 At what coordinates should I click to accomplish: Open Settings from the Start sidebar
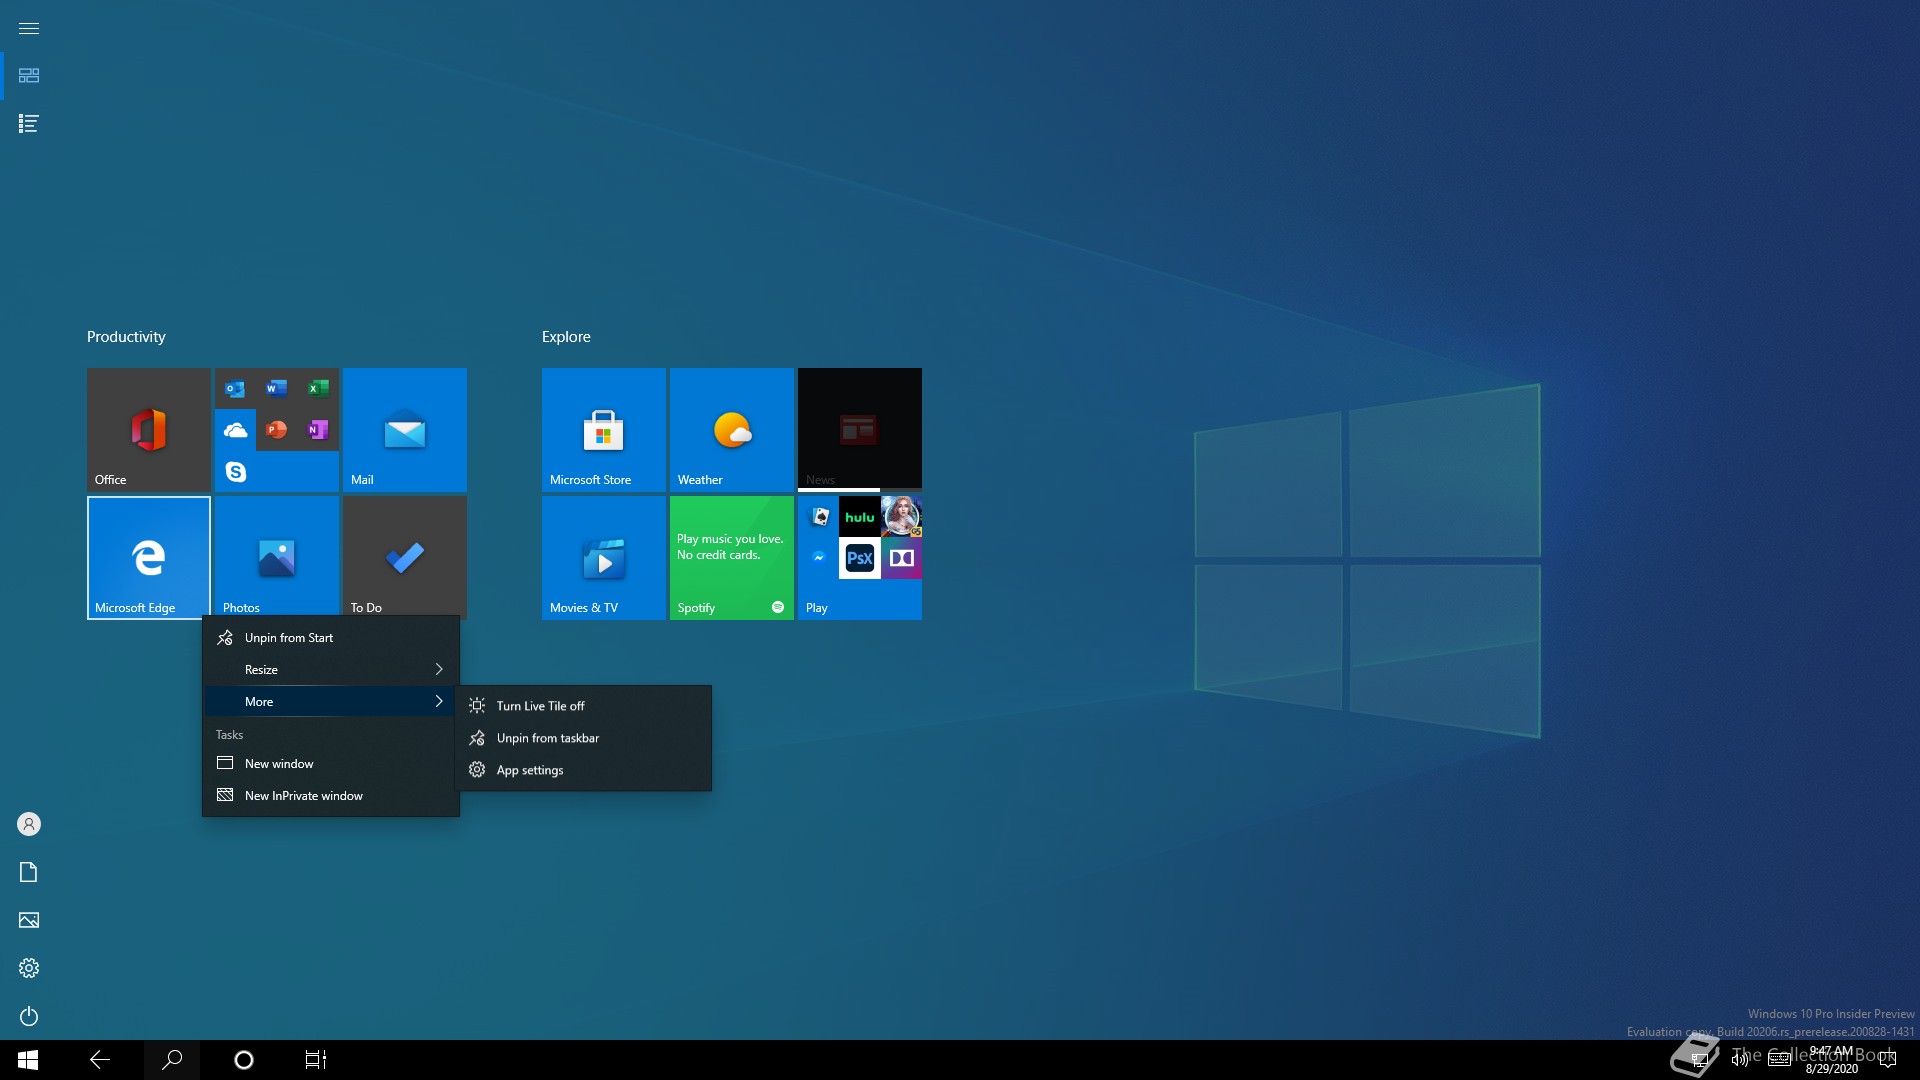tap(28, 968)
